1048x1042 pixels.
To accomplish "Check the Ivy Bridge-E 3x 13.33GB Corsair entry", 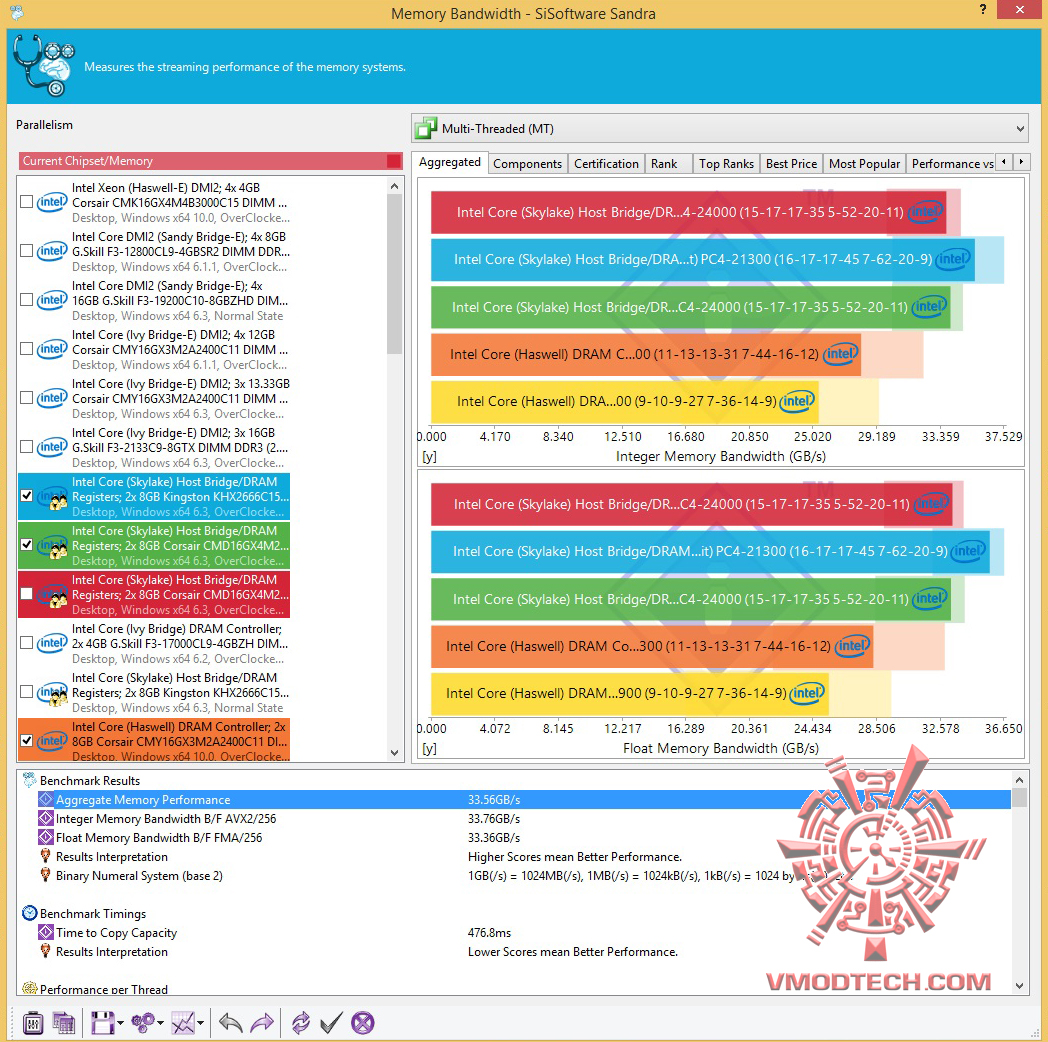I will pyautogui.click(x=27, y=398).
